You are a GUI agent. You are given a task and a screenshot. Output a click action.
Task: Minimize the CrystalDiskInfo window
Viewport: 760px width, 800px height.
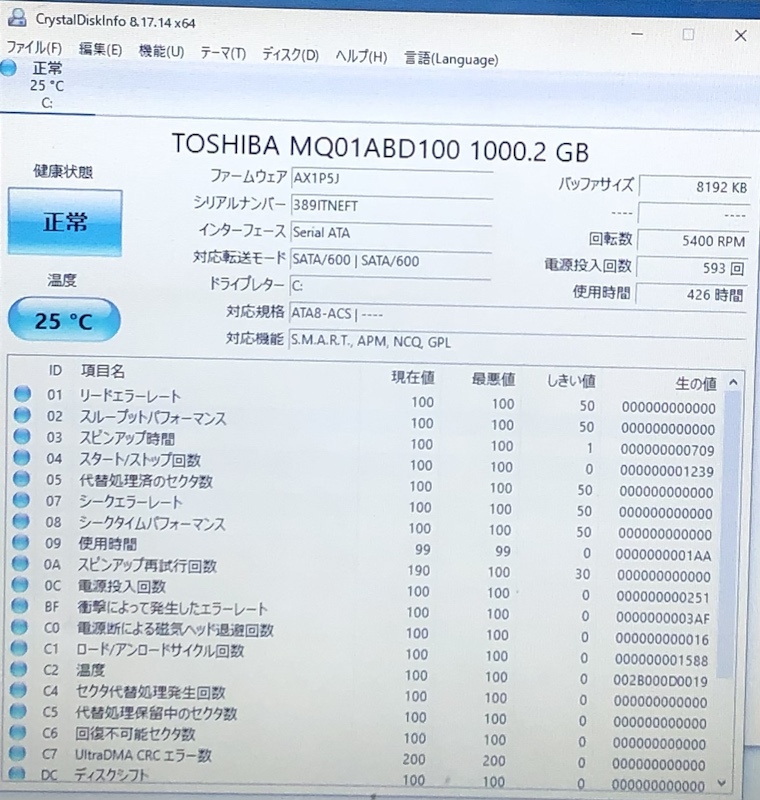pos(637,34)
